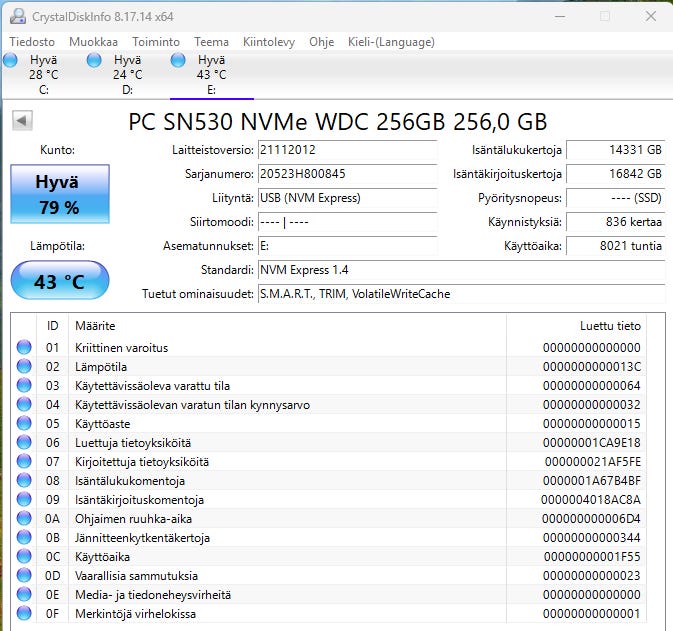Switch to the E: drive tab
The height and width of the screenshot is (631, 673).
(x=211, y=74)
